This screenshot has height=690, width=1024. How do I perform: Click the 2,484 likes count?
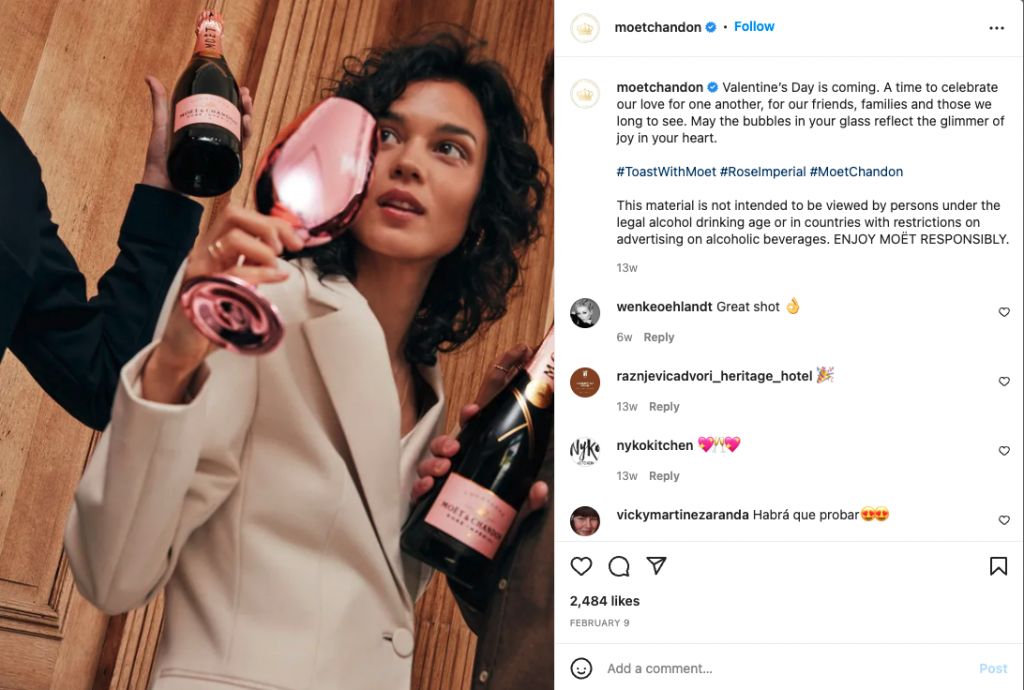click(607, 600)
